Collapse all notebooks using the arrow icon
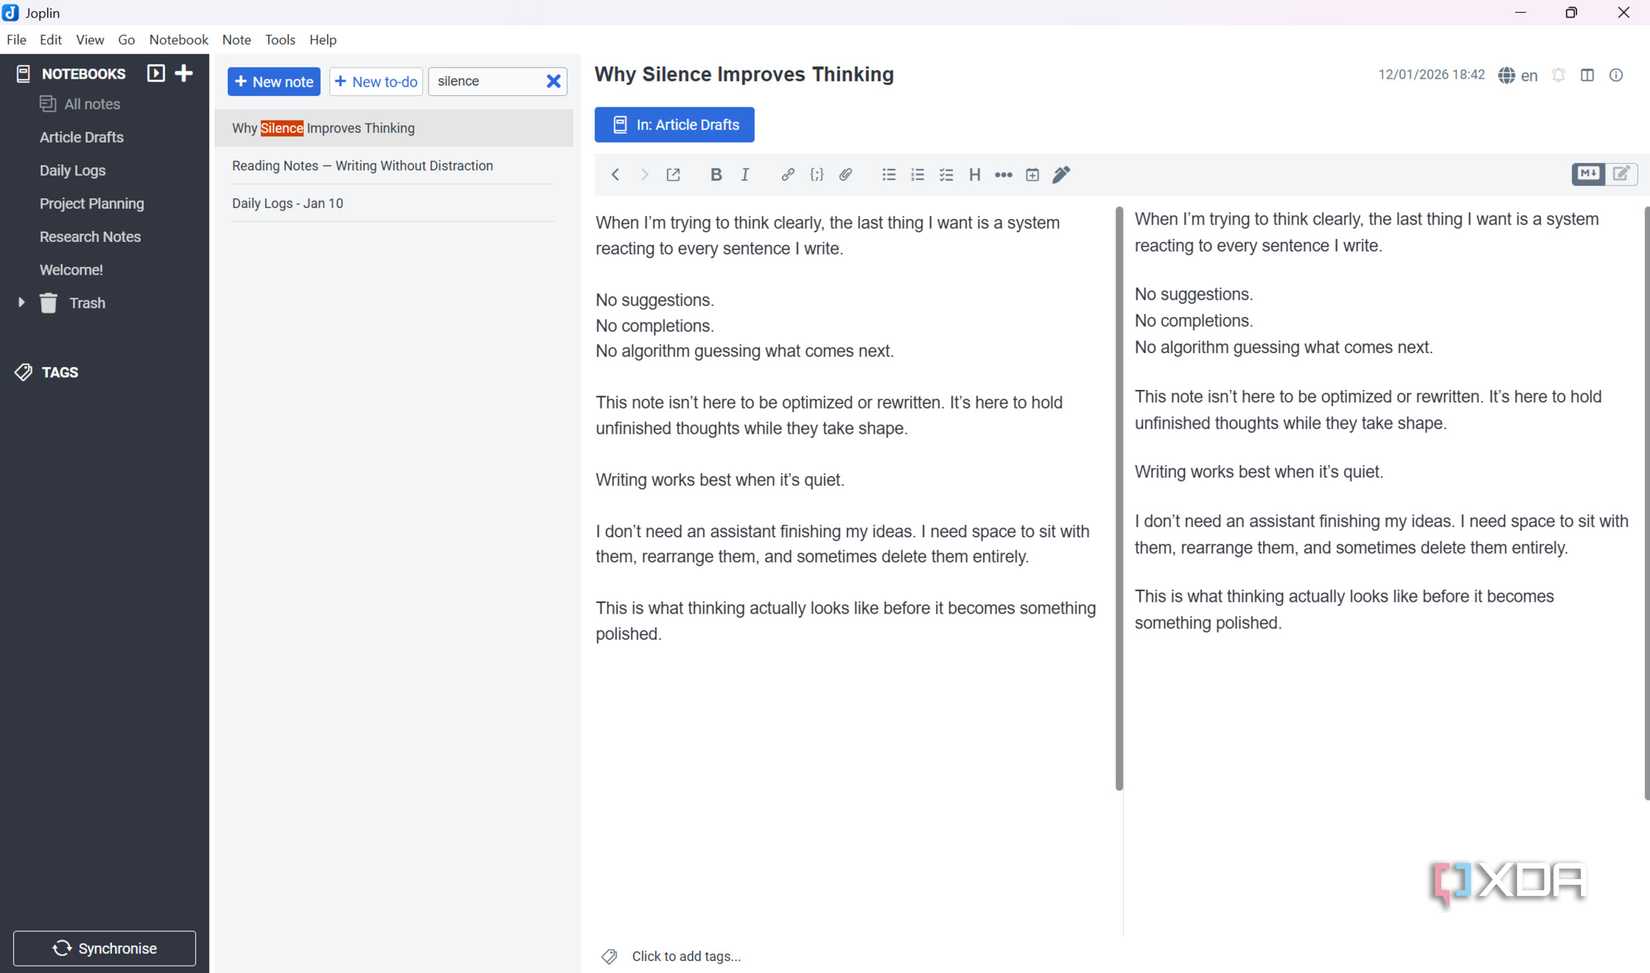 (156, 73)
